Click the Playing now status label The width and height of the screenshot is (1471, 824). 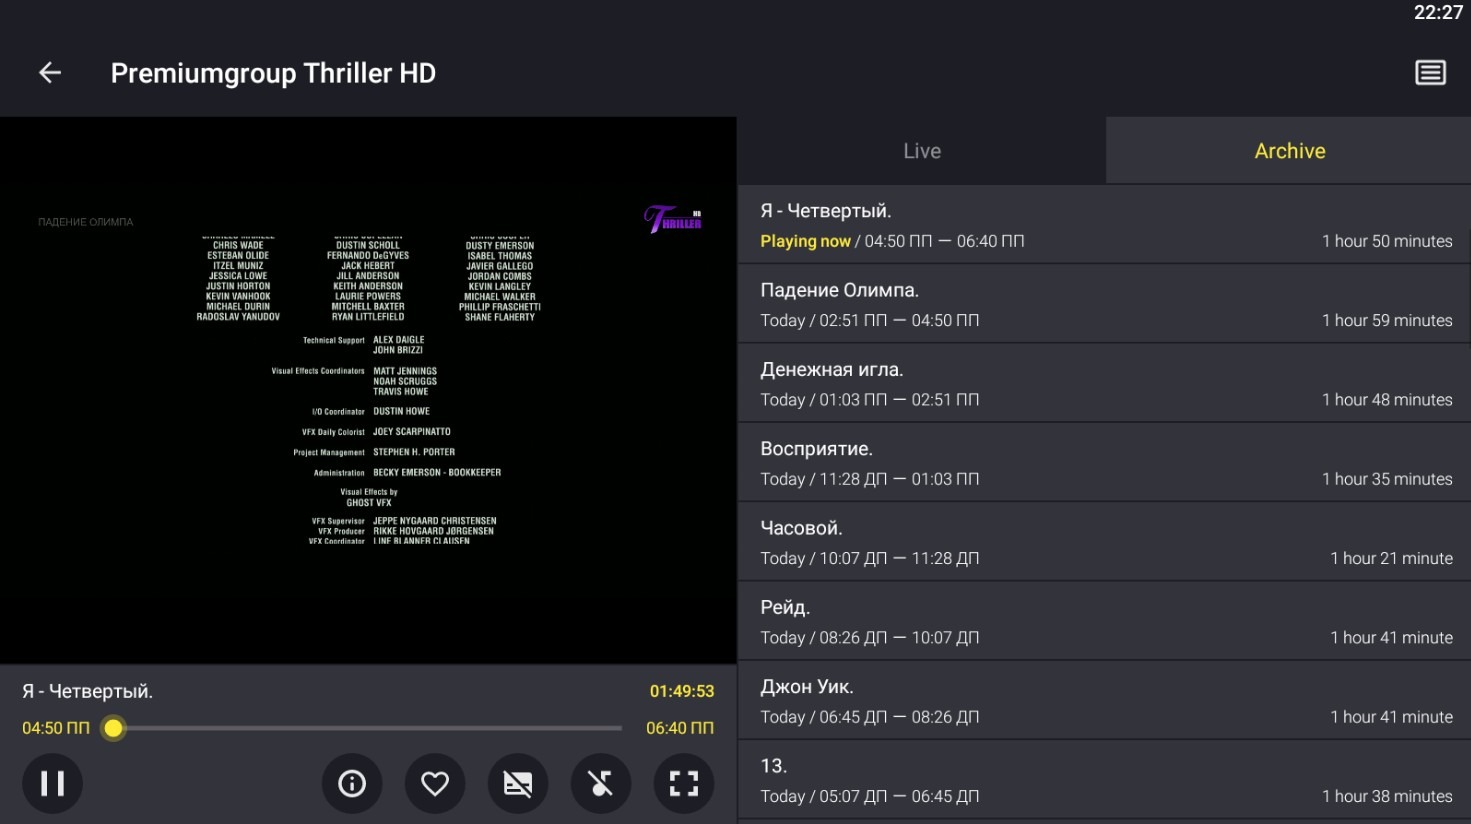[805, 241]
